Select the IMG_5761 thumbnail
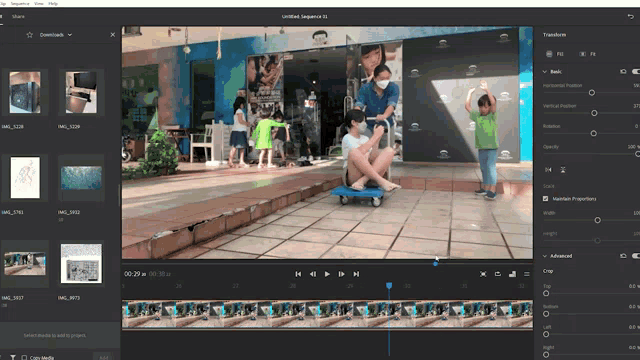This screenshot has width=640, height=360. point(25,178)
